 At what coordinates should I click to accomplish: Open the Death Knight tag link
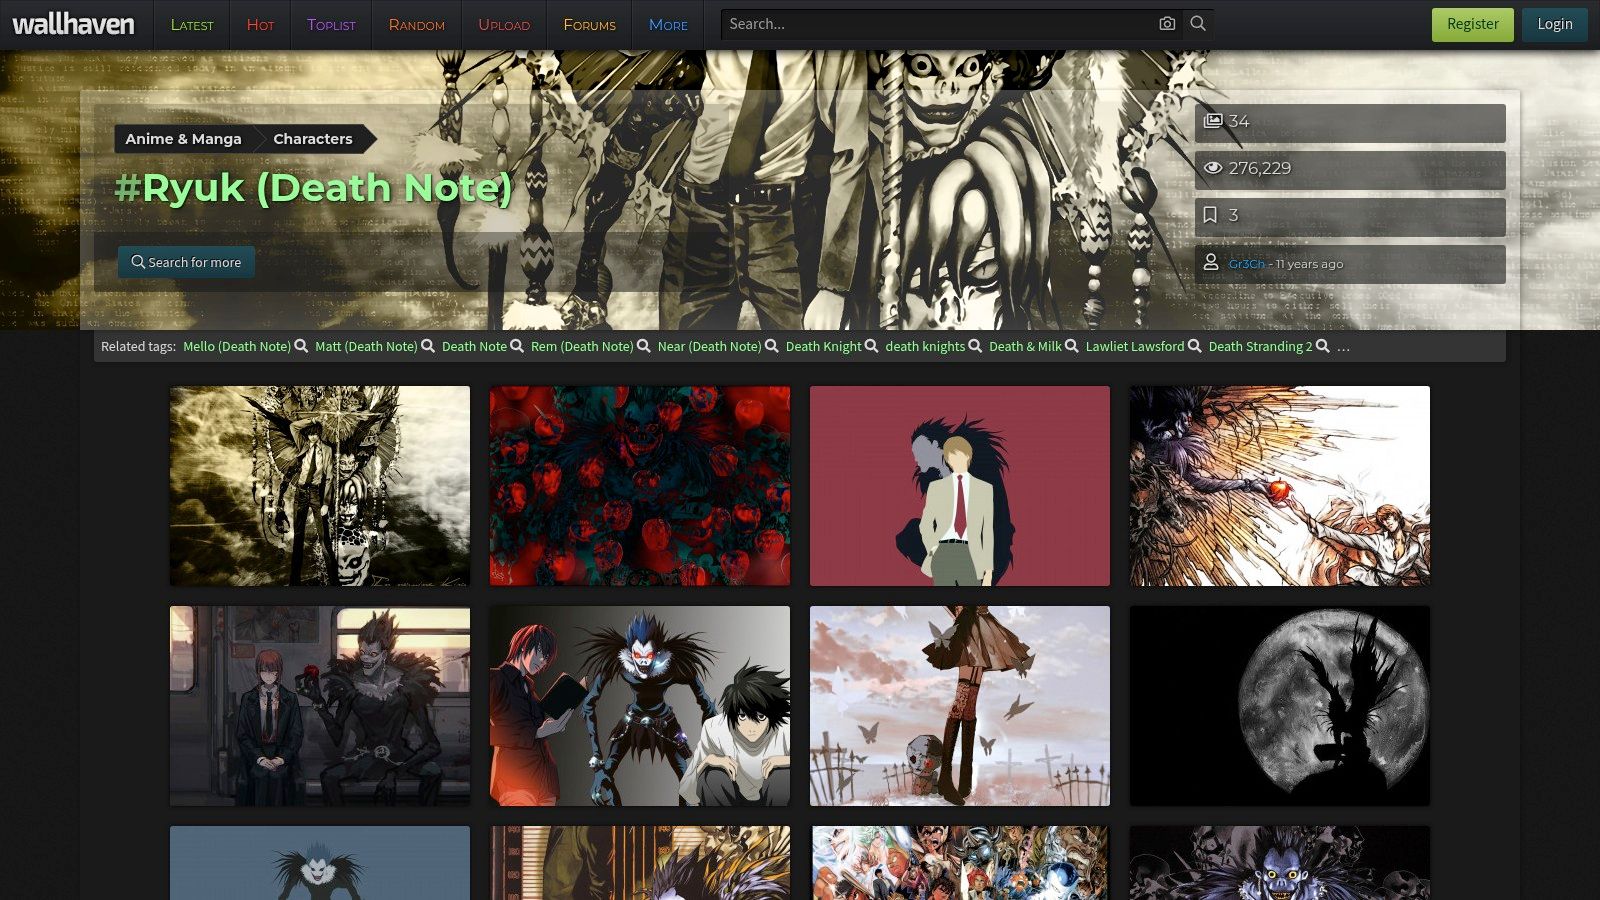point(823,346)
